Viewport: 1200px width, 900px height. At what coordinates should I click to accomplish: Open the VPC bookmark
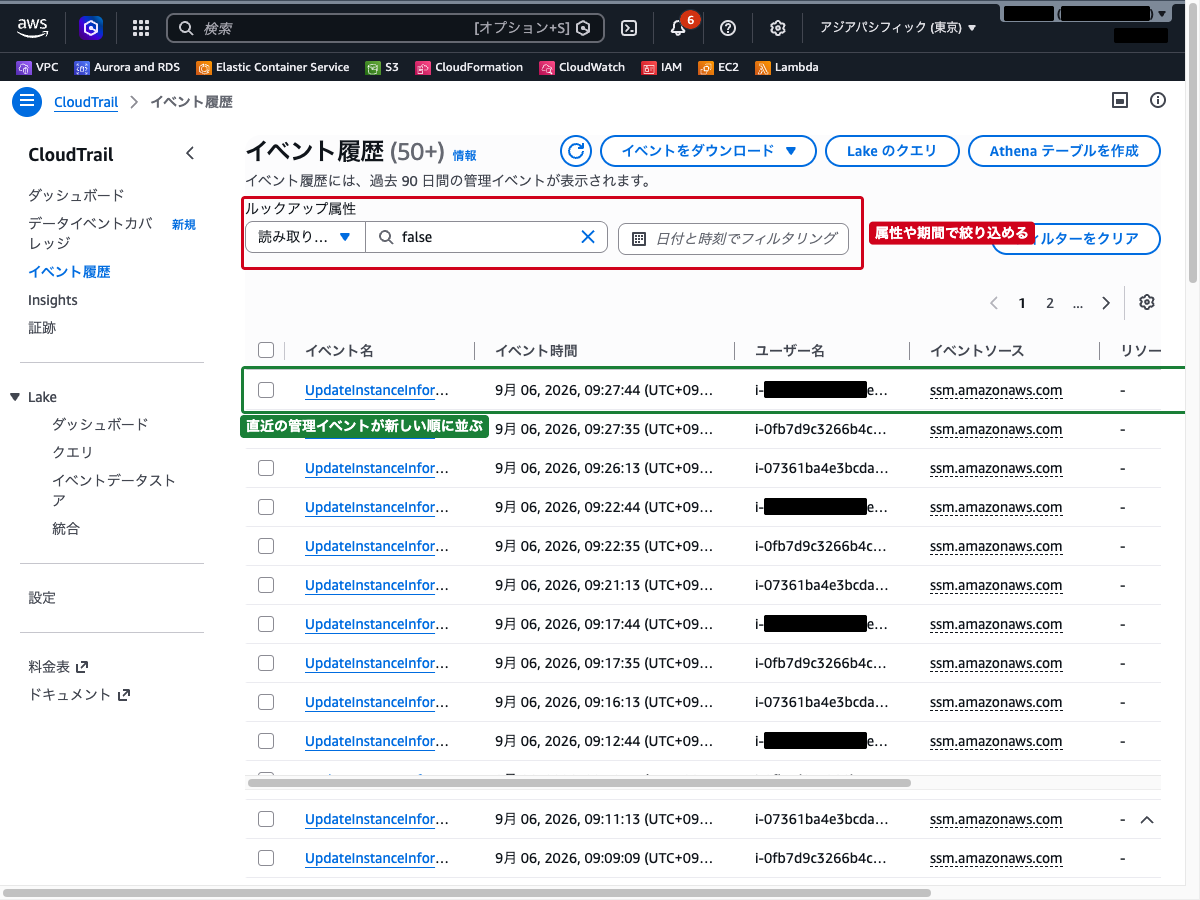(38, 67)
